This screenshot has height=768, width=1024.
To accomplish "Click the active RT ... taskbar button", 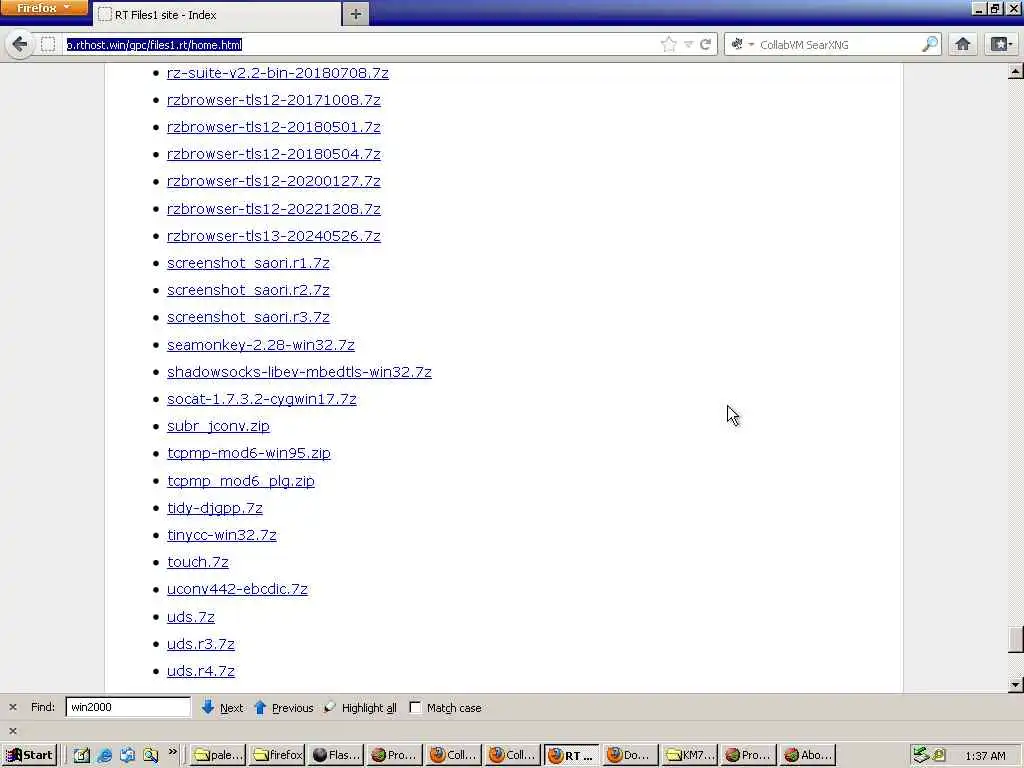I will tap(572, 755).
